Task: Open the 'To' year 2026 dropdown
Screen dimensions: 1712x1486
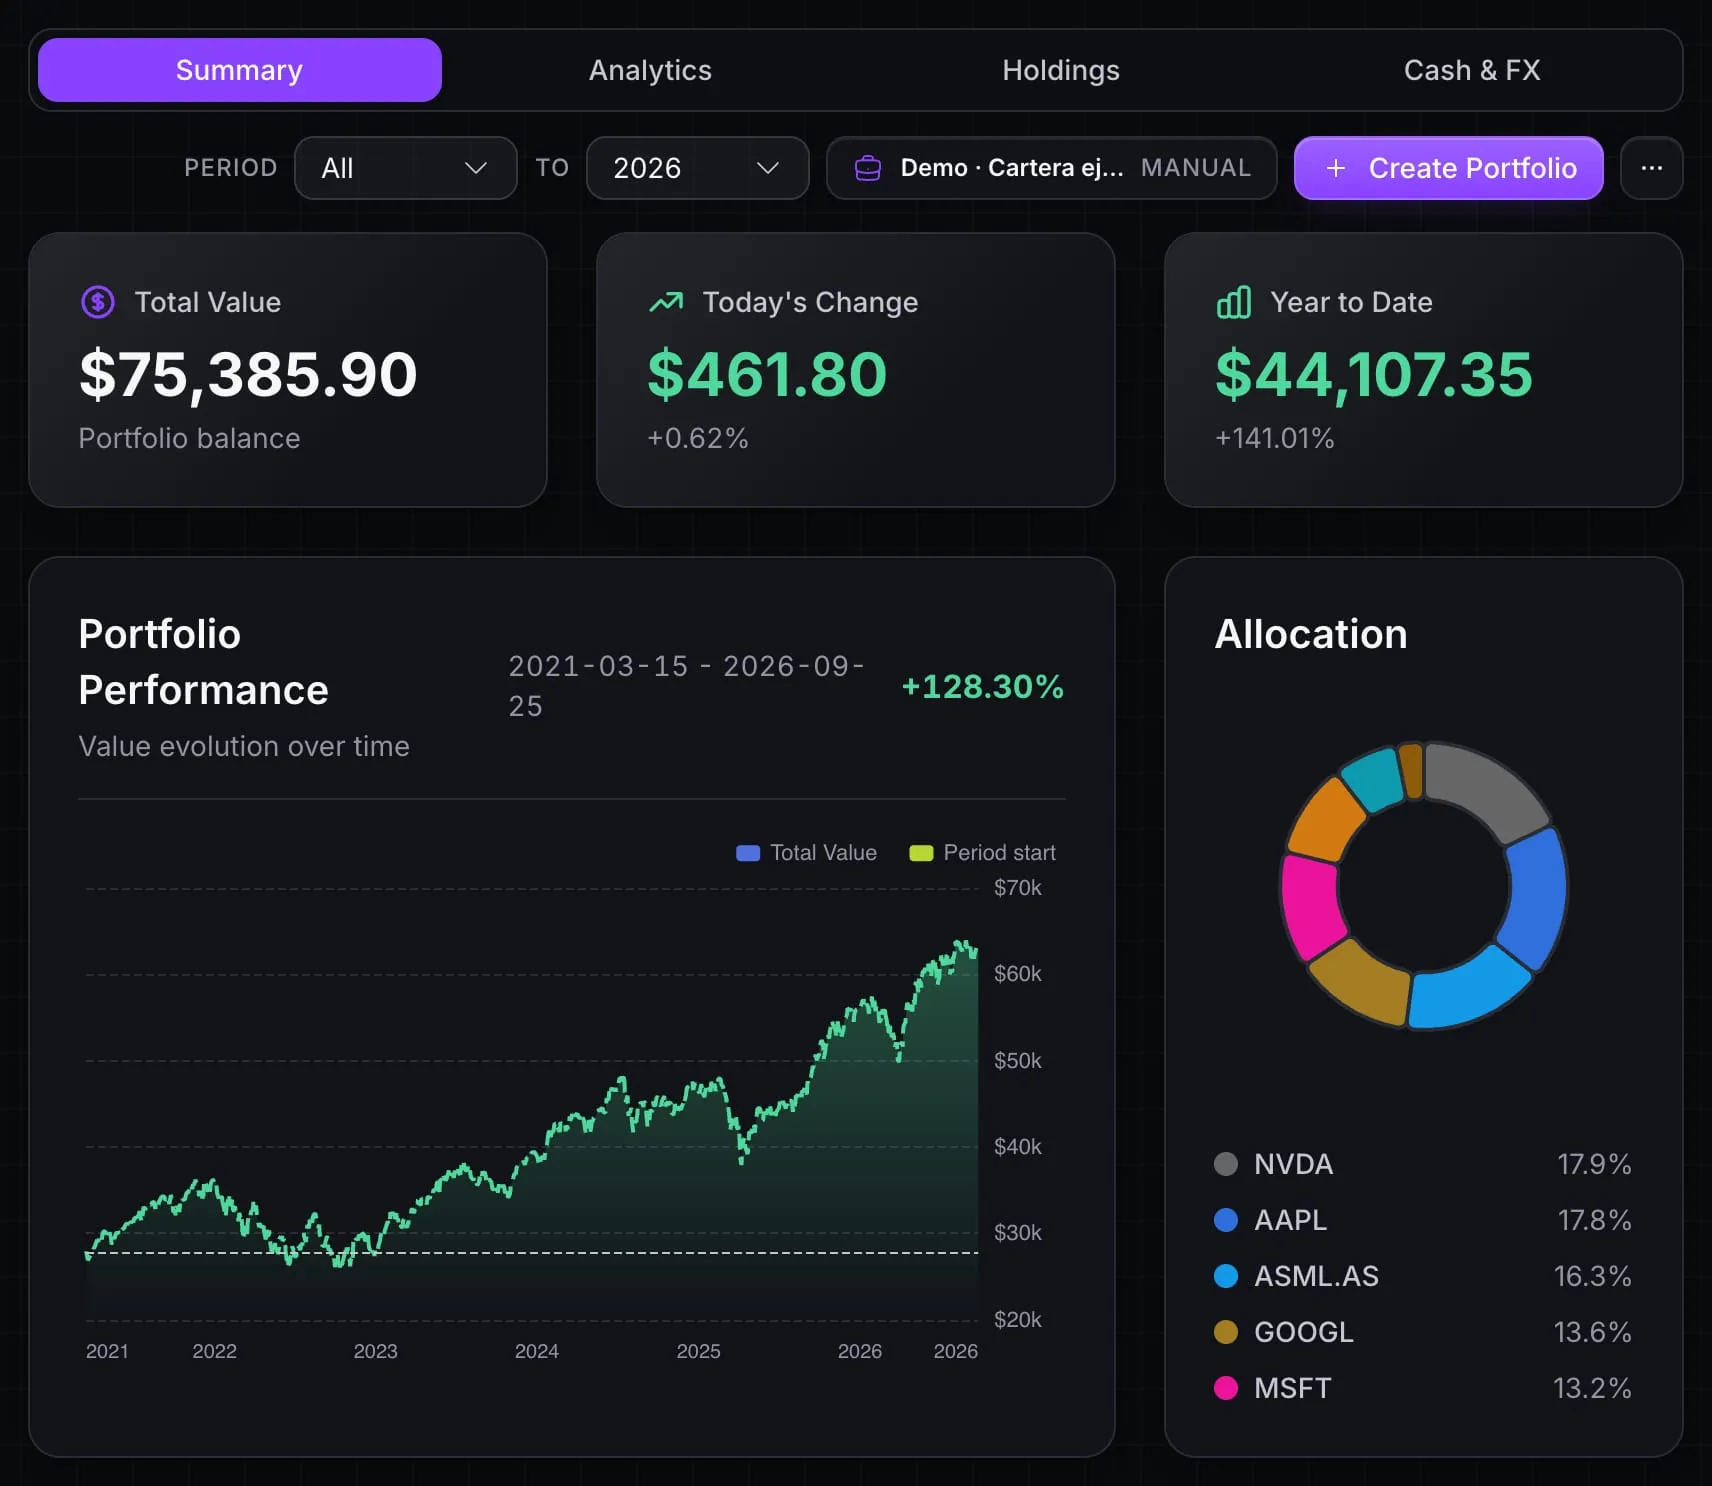Action: (698, 168)
